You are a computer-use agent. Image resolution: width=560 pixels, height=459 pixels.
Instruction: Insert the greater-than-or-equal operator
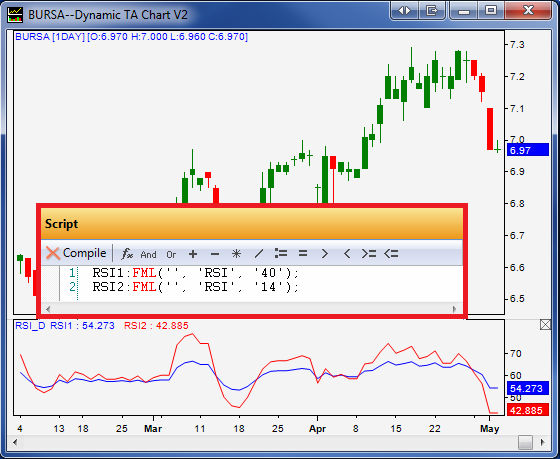click(369, 254)
